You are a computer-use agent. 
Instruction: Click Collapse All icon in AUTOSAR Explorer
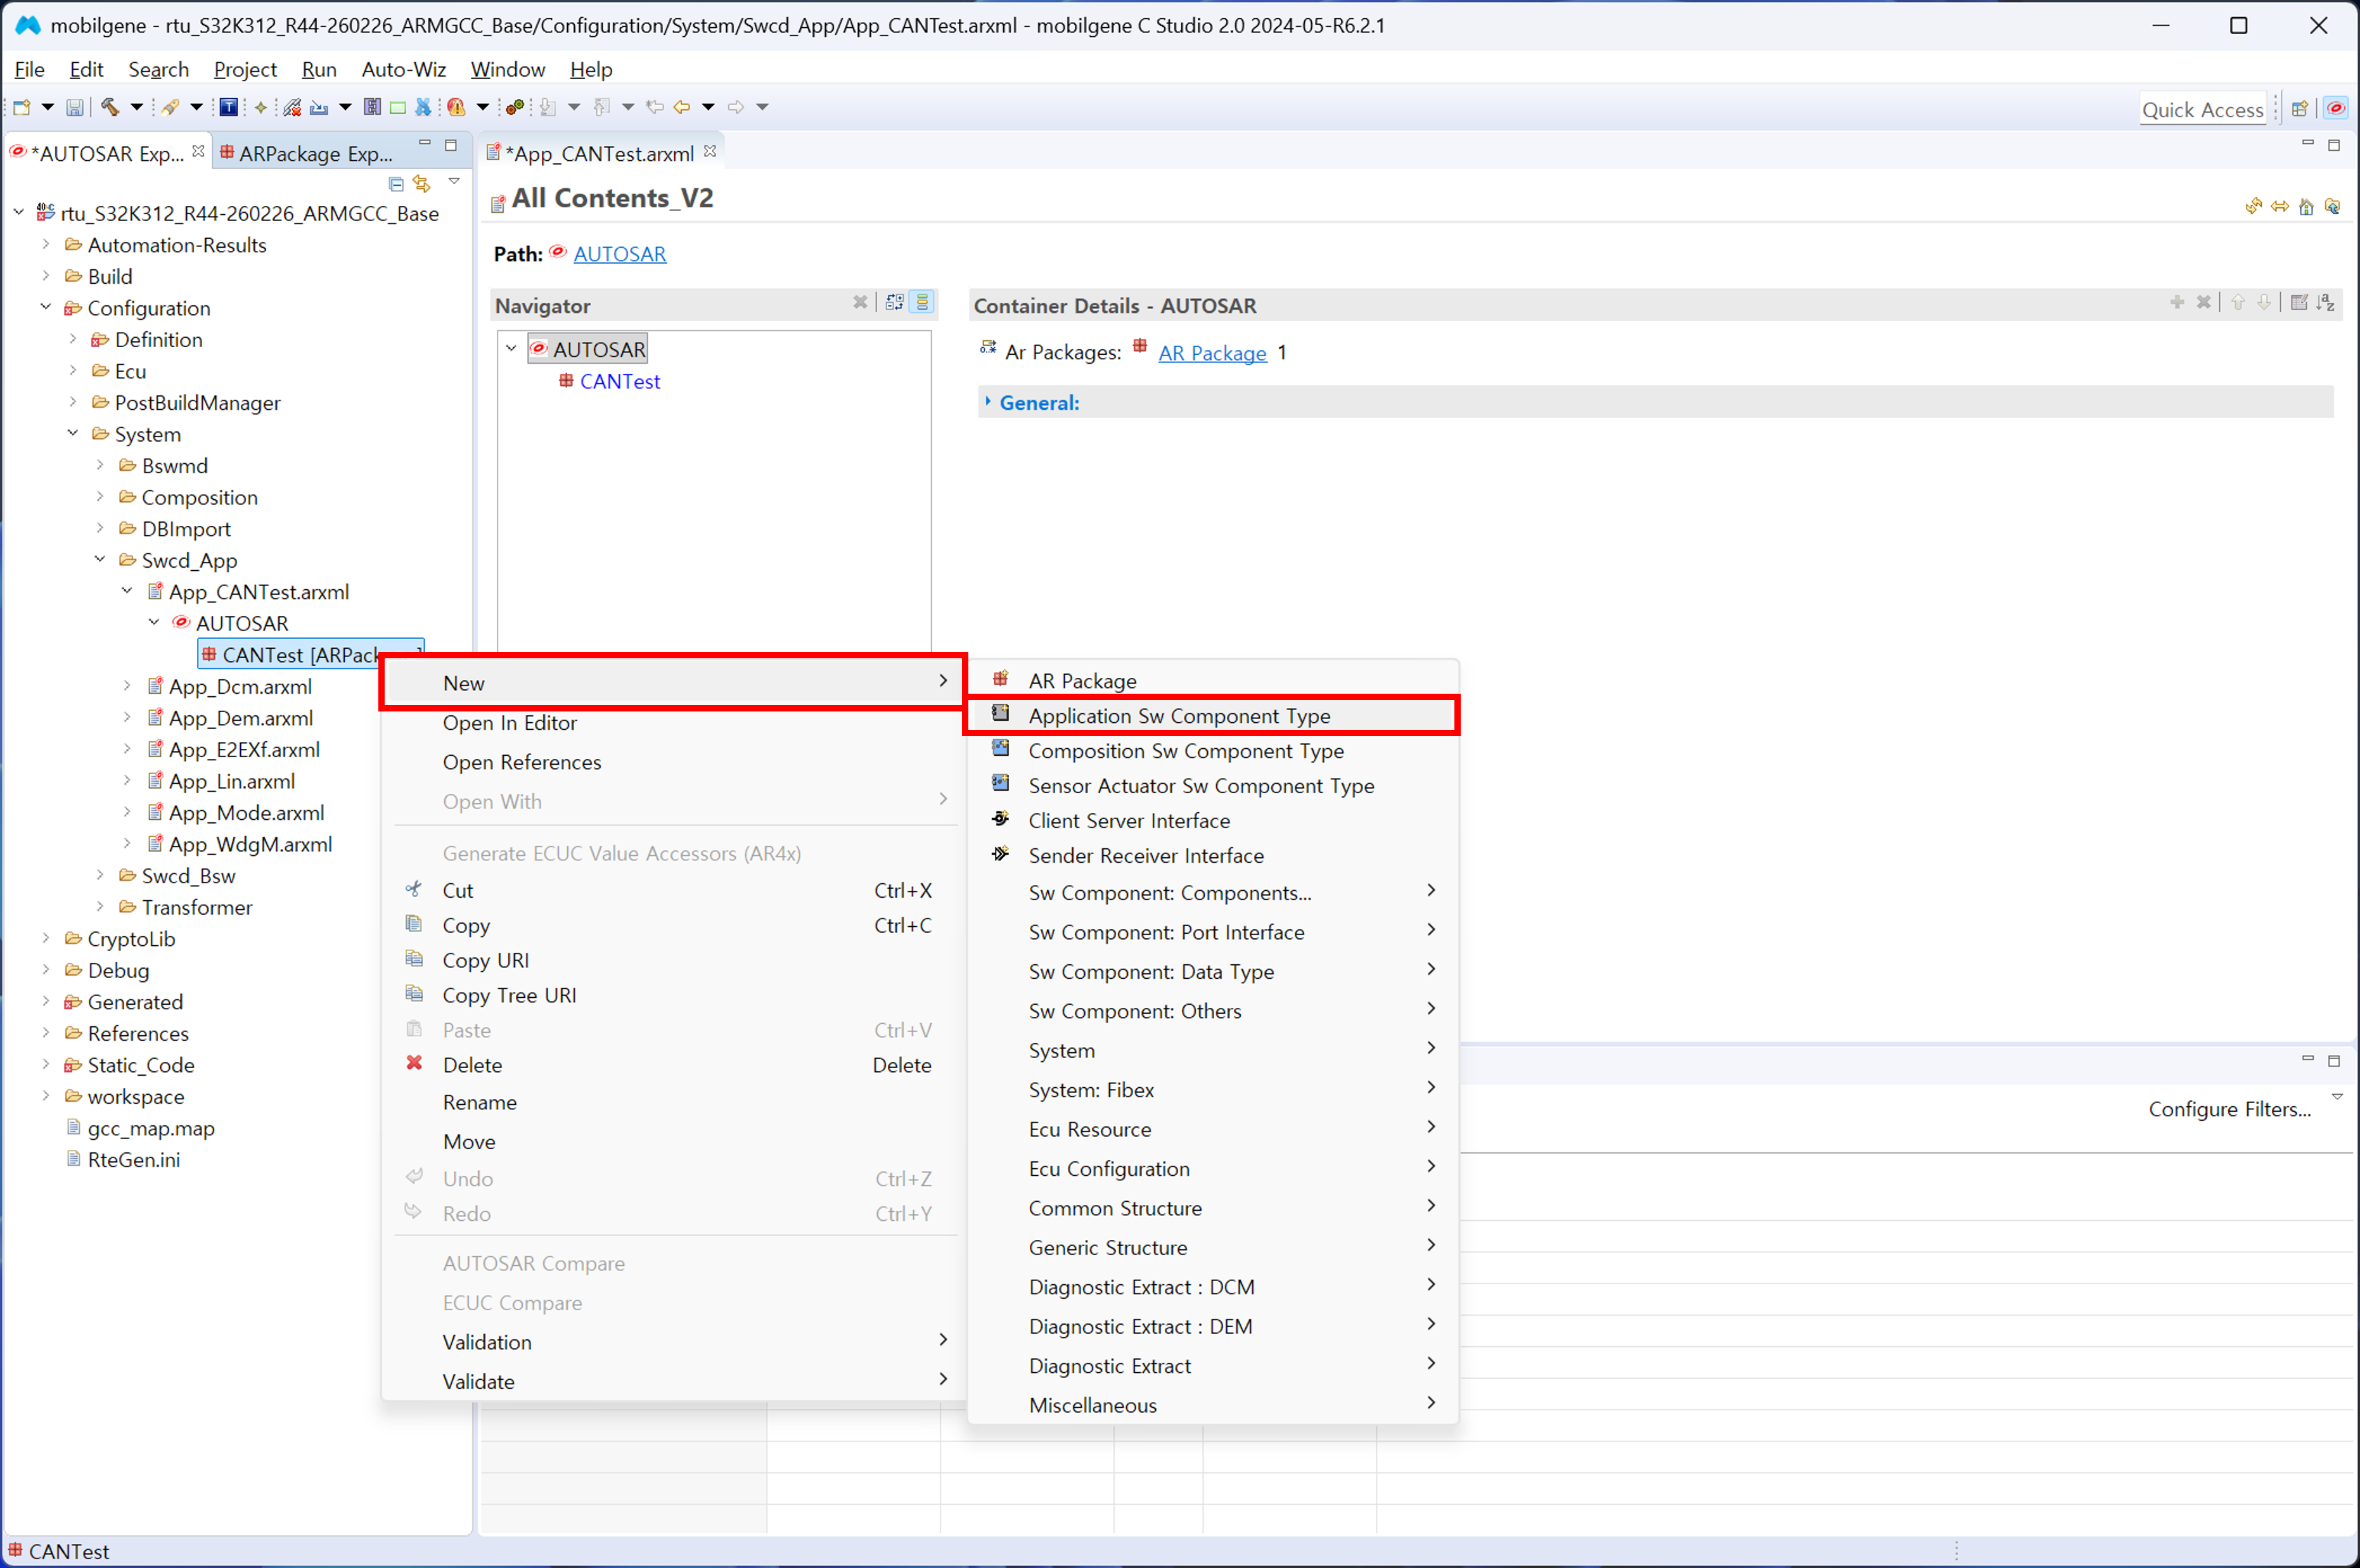[396, 184]
